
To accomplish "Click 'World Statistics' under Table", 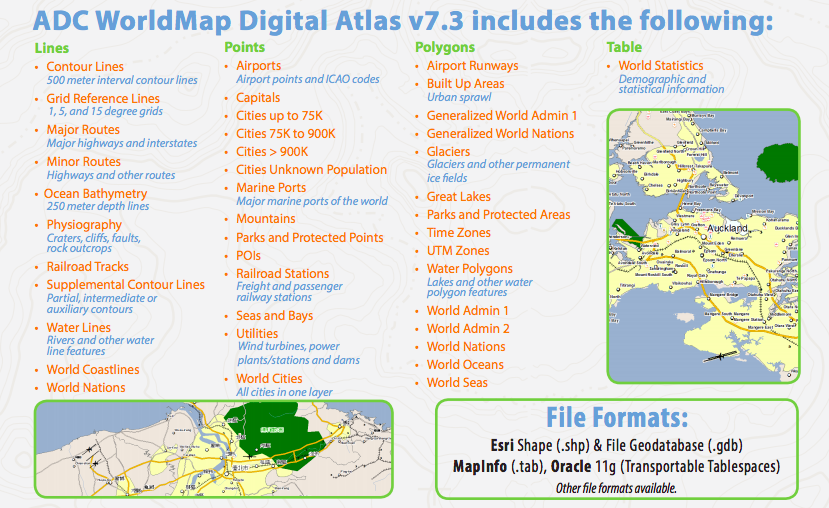I will 661,66.
